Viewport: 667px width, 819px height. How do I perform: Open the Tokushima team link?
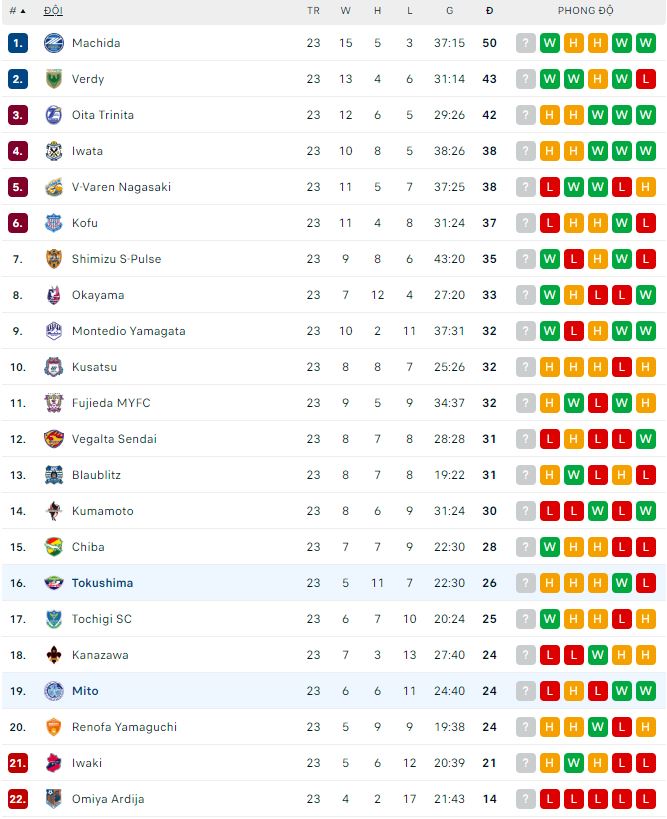click(x=102, y=583)
